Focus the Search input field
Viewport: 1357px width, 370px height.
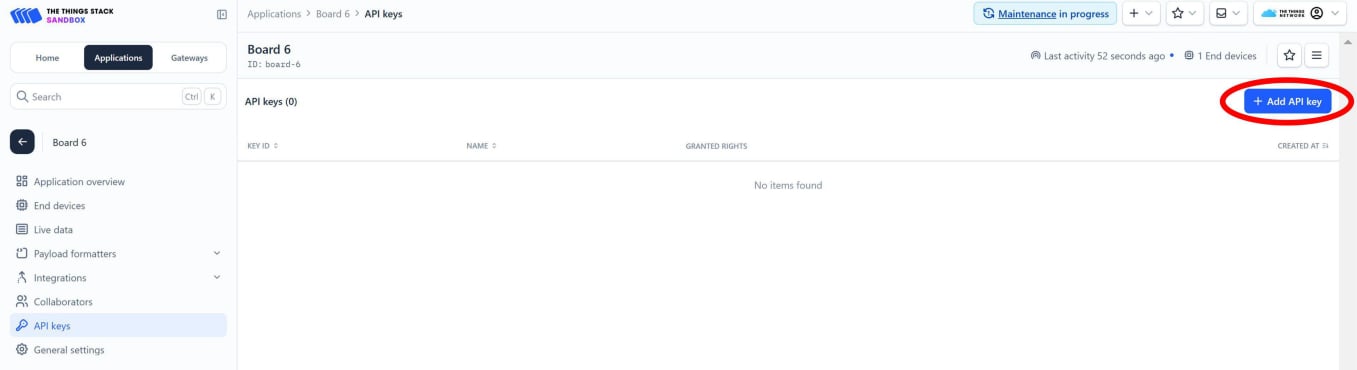[118, 97]
